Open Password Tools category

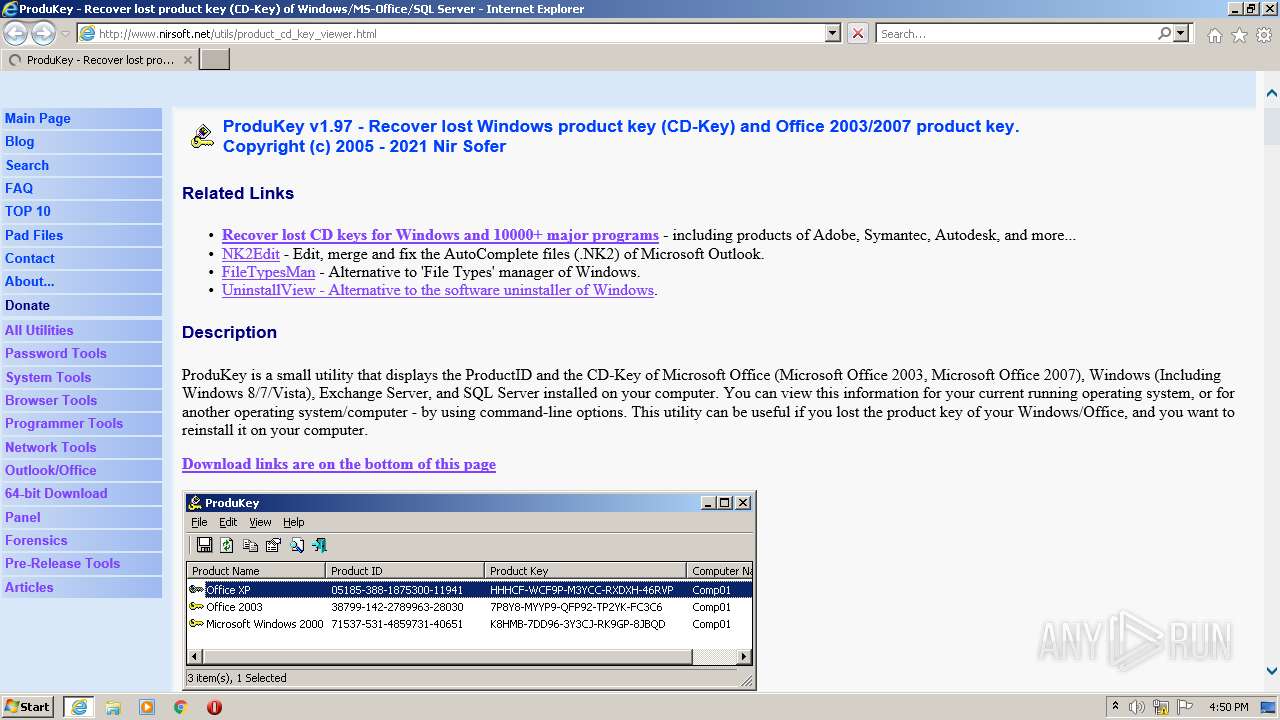(x=81, y=353)
